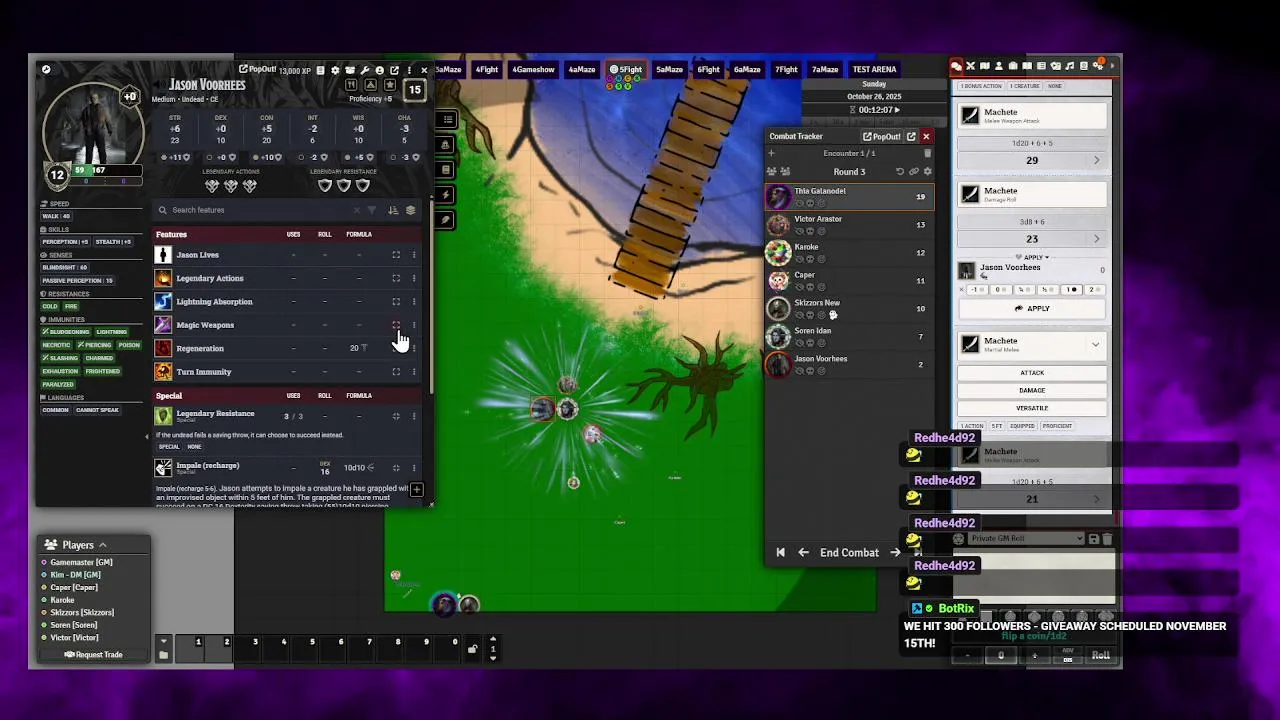The height and width of the screenshot is (720, 1280).
Task: Open the options menu for Legendary Resistance
Action: (x=414, y=416)
